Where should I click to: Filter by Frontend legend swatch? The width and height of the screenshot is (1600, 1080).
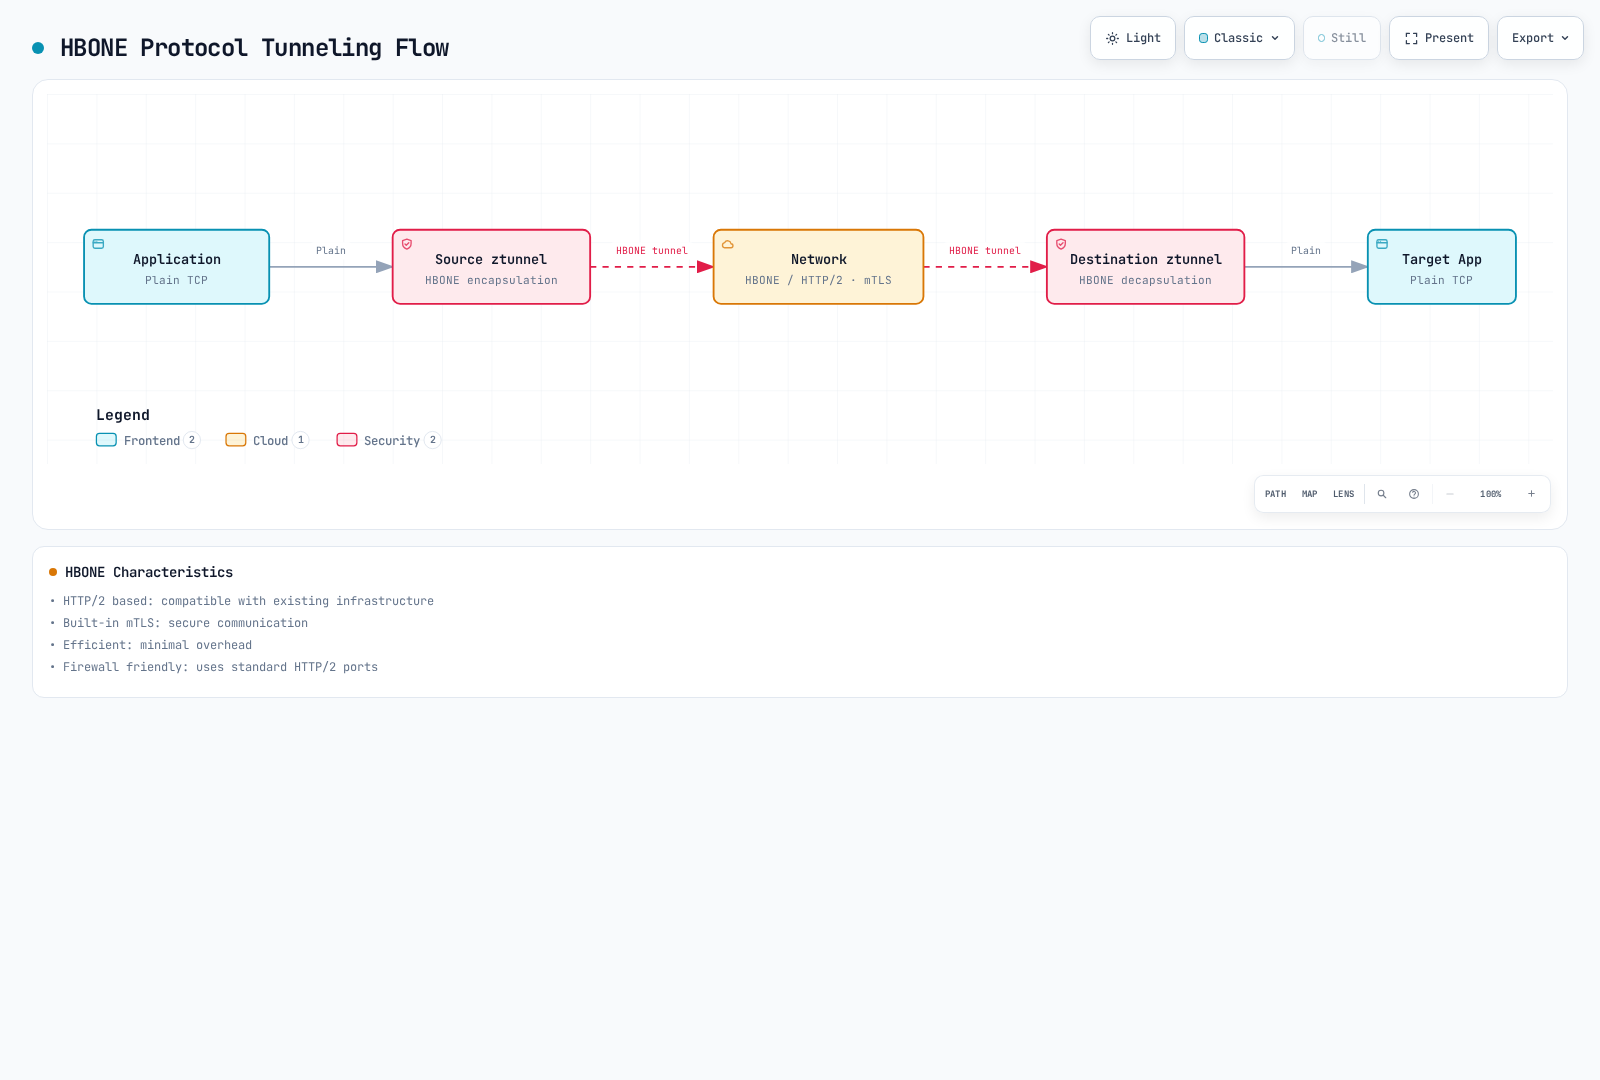tap(106, 440)
